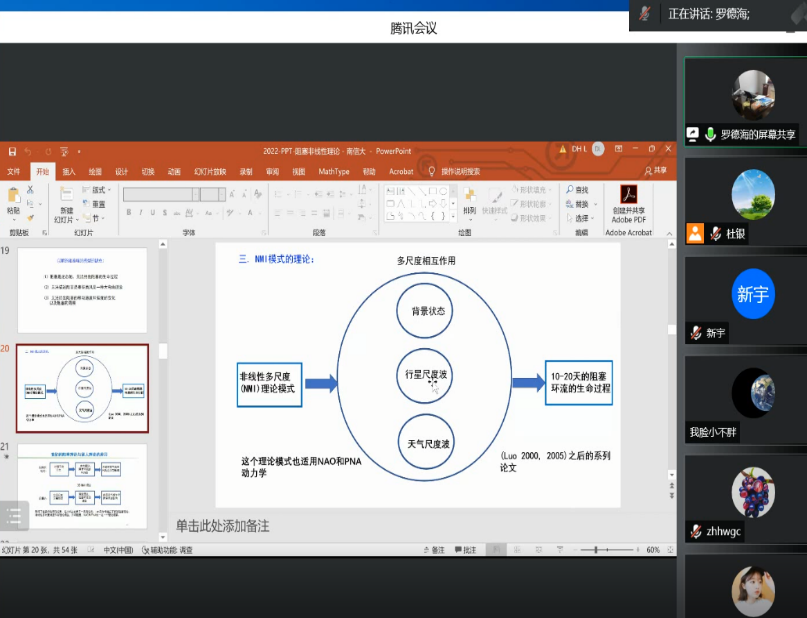807x618 pixels.
Task: Click the muted microphone icon next to zhhwgc
Action: (x=696, y=531)
